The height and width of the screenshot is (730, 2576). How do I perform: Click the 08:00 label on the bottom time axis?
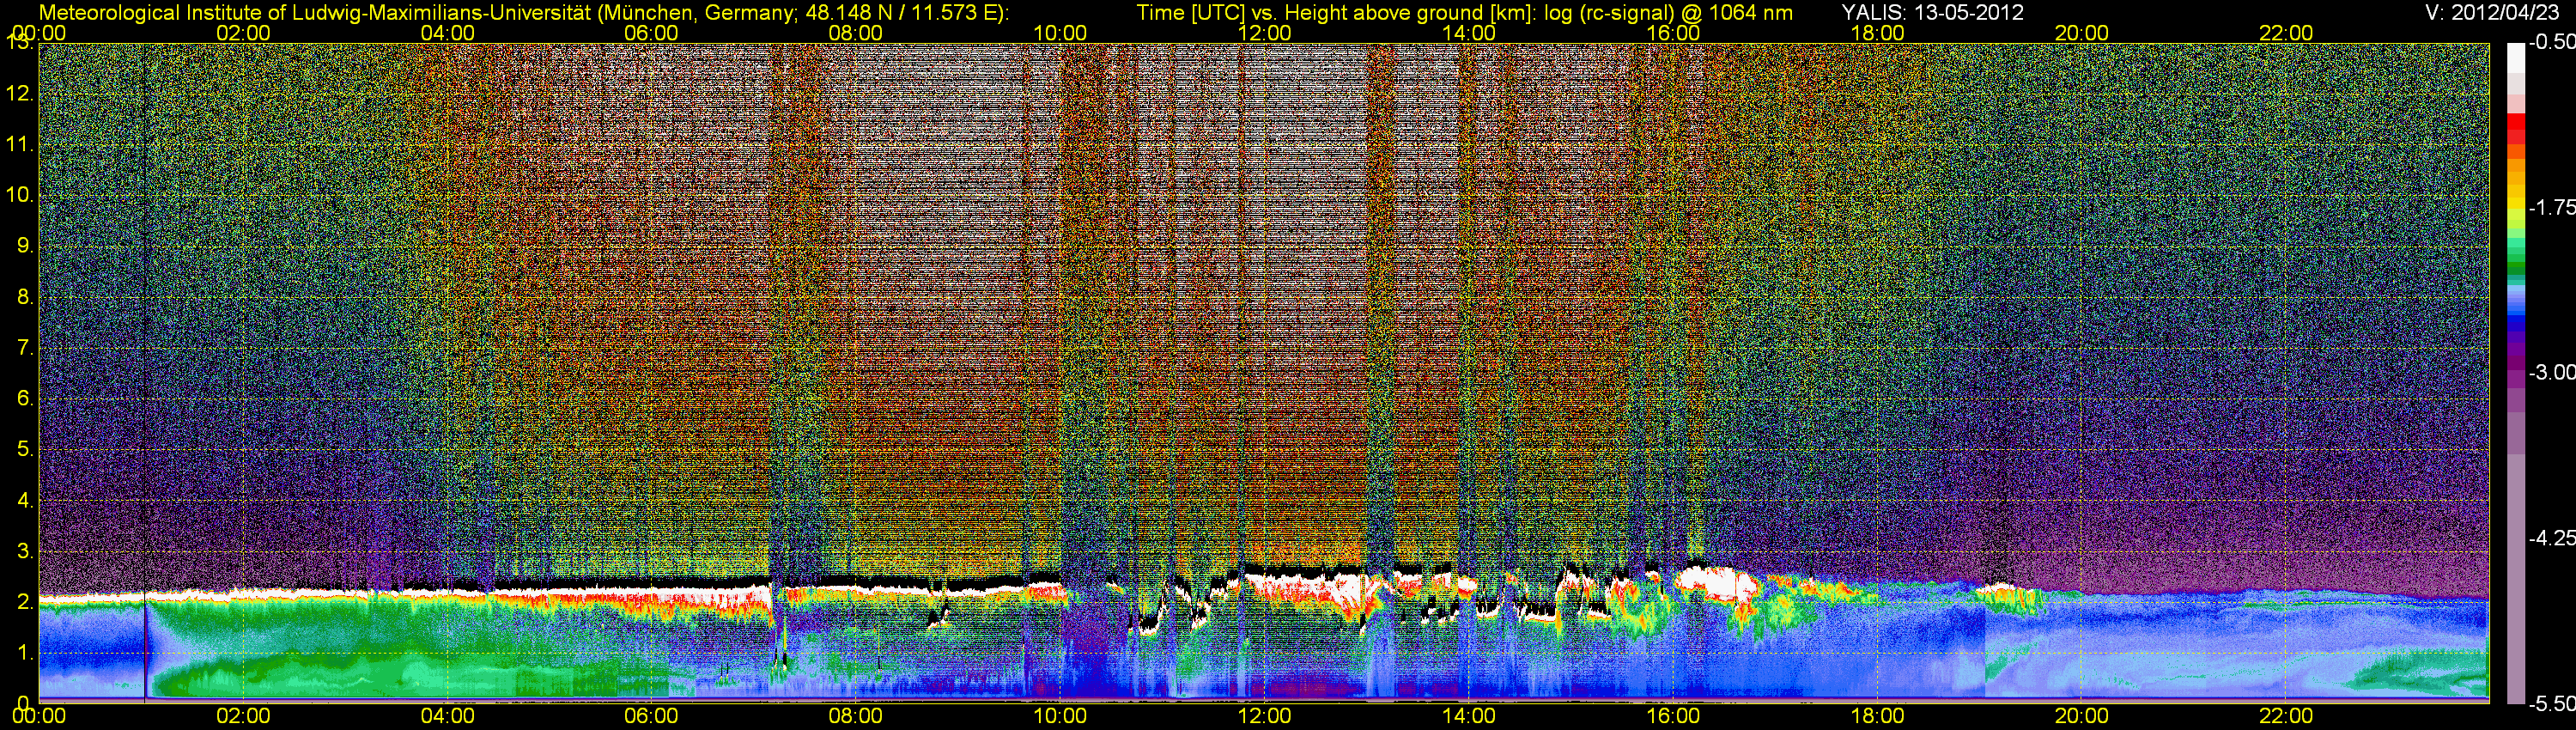[856, 716]
